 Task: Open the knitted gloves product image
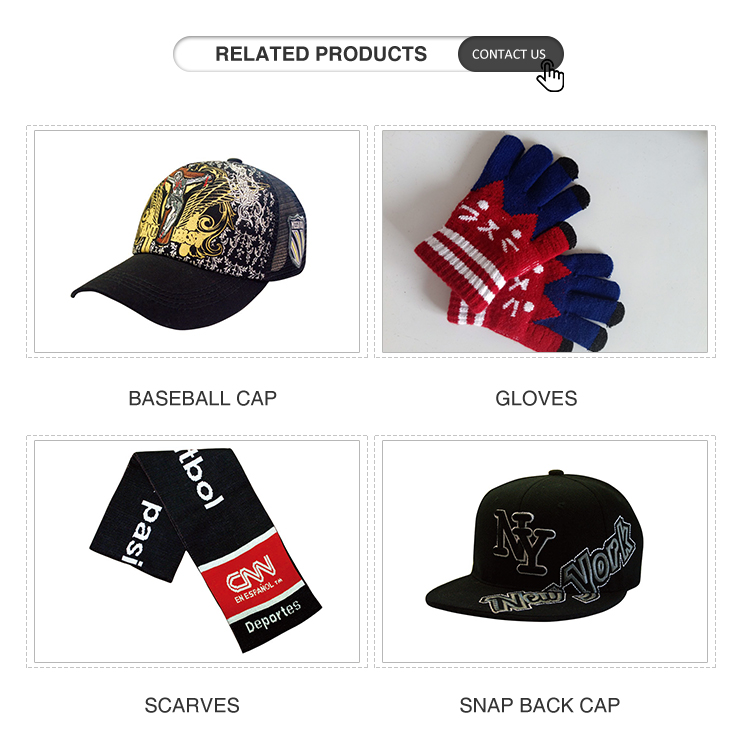click(545, 241)
